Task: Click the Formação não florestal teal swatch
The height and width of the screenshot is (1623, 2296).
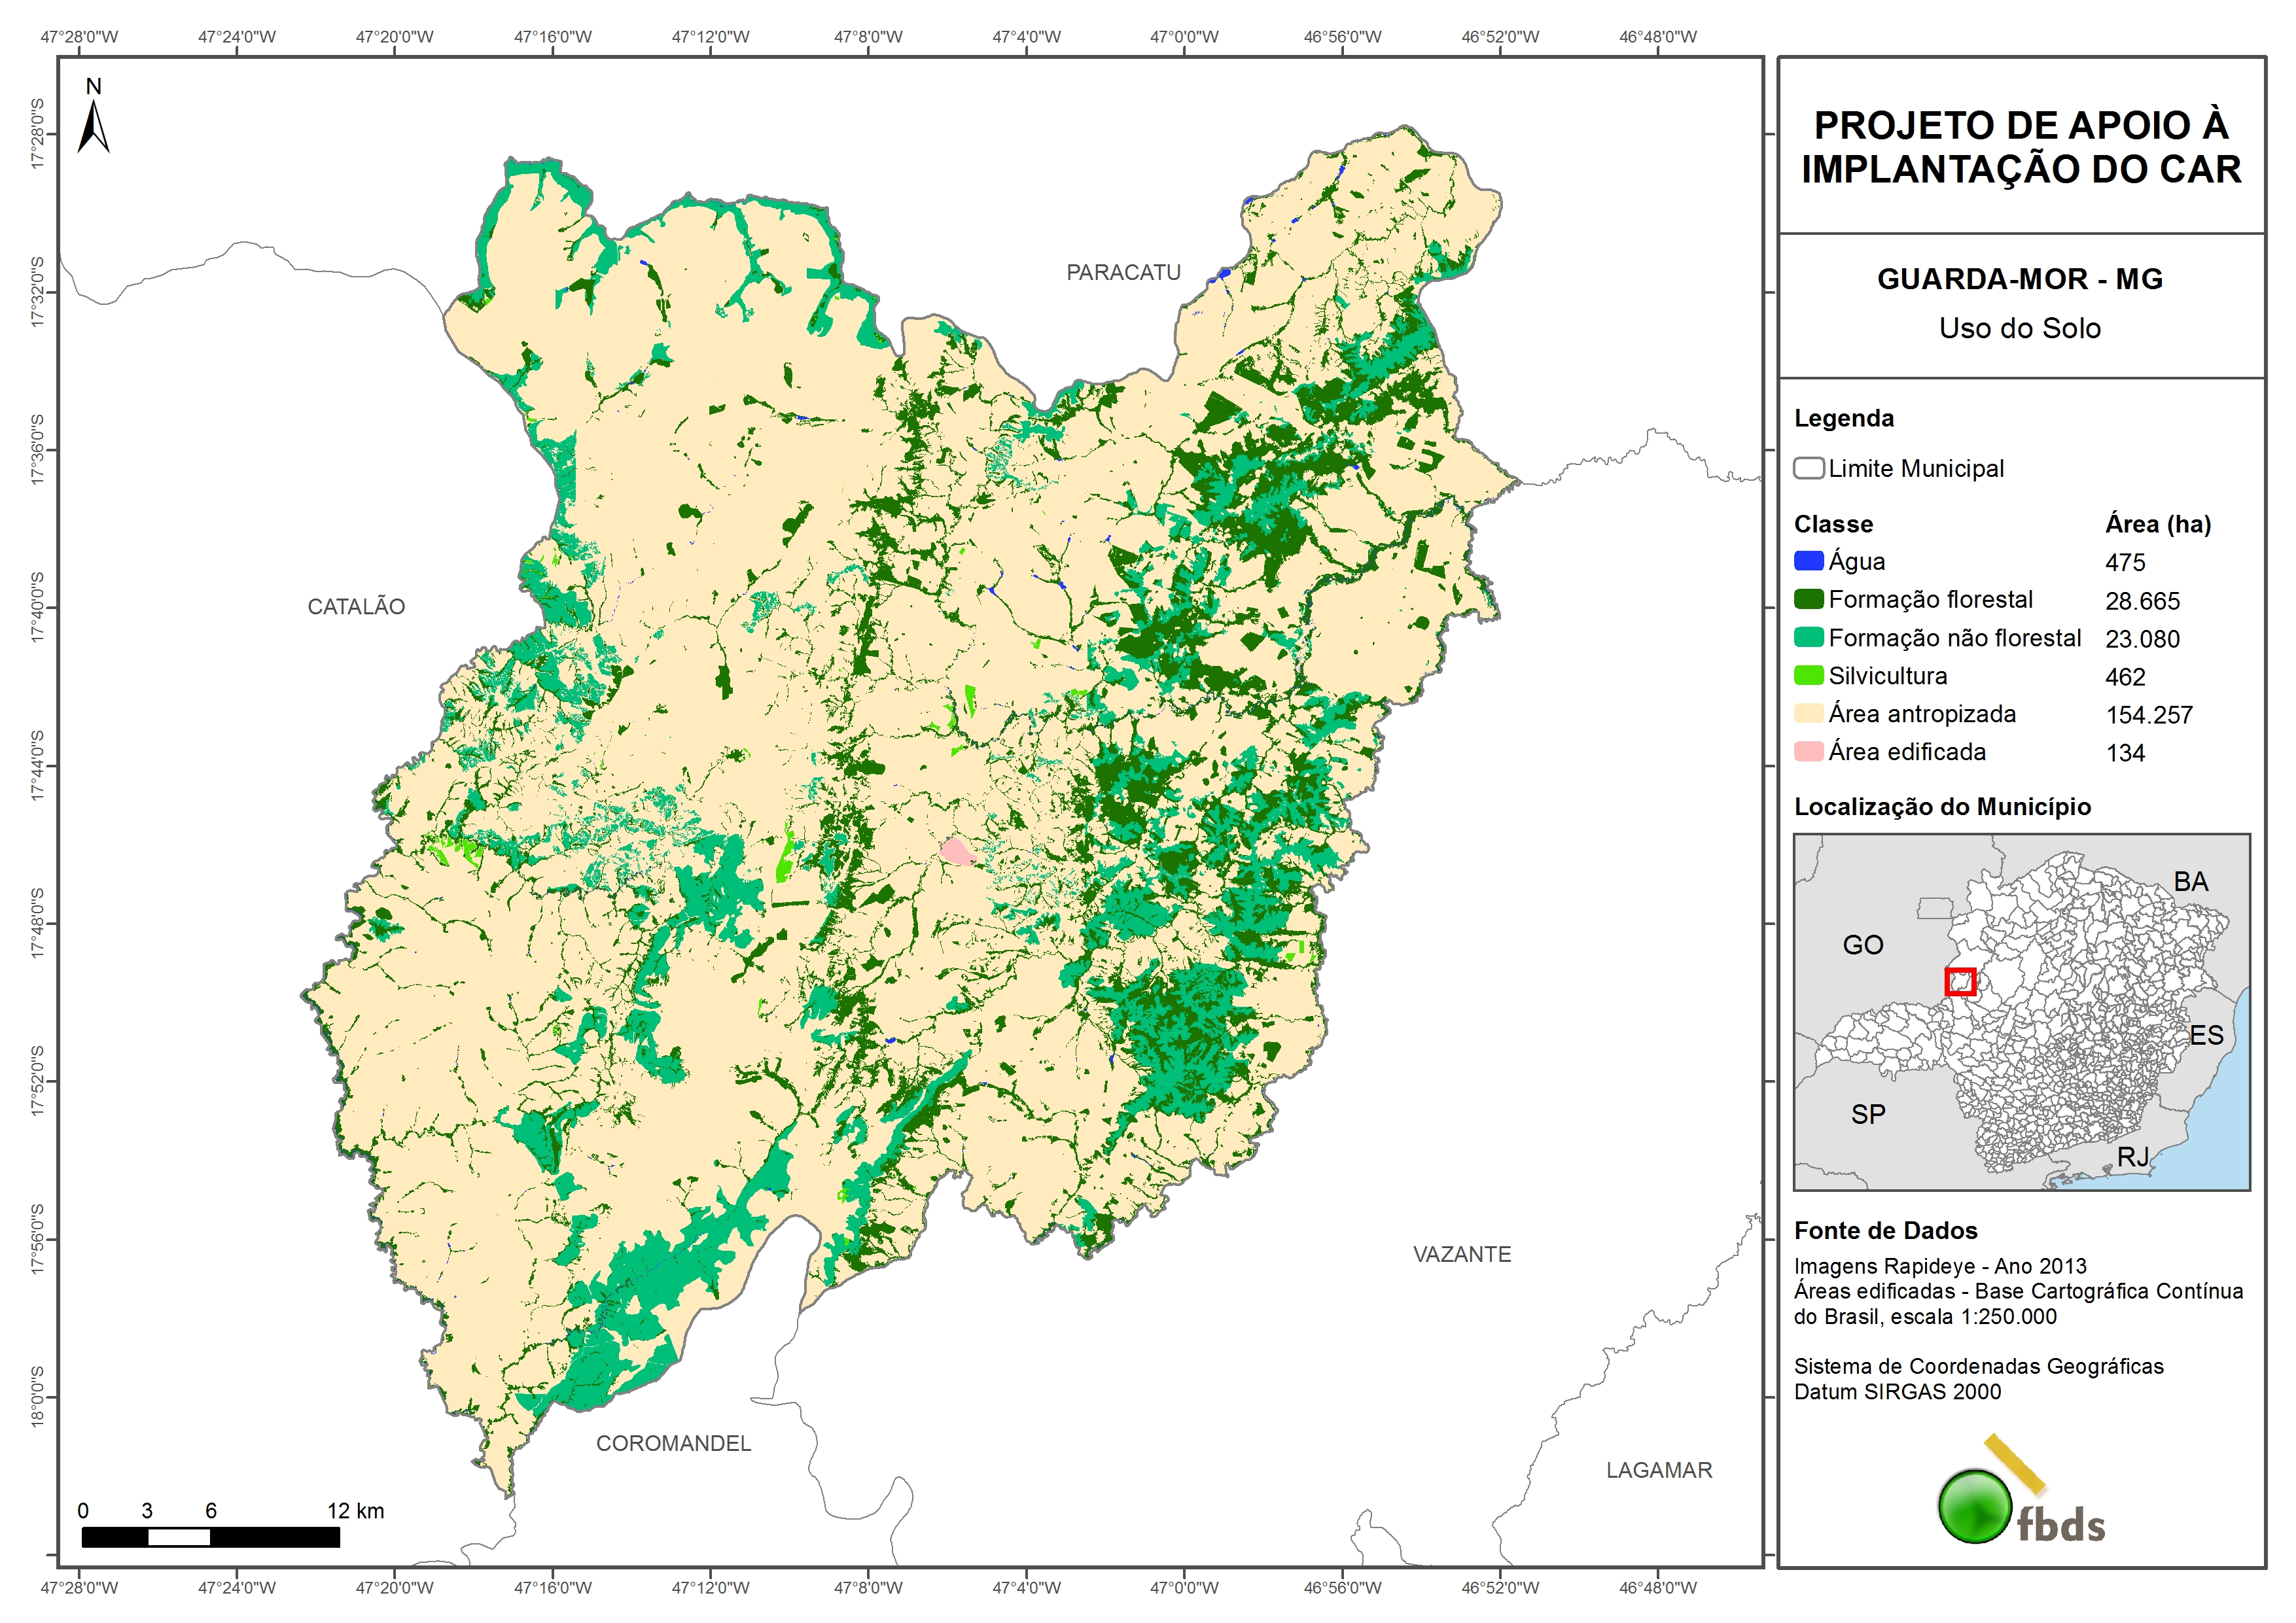Action: [1808, 637]
